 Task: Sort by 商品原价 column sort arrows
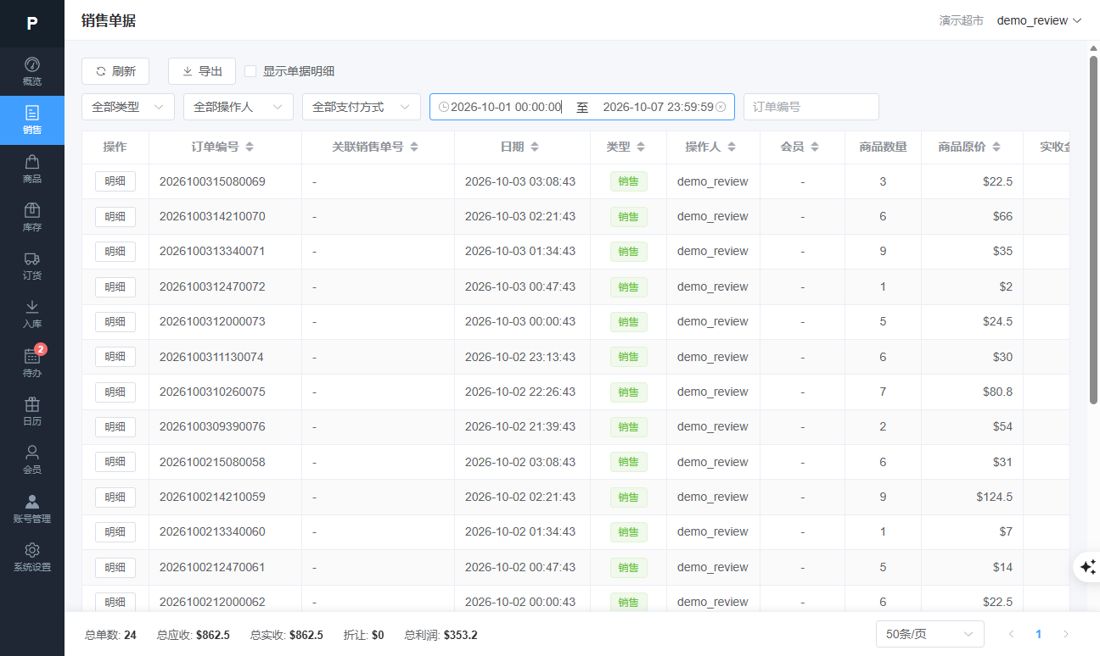pyautogui.click(x=996, y=147)
